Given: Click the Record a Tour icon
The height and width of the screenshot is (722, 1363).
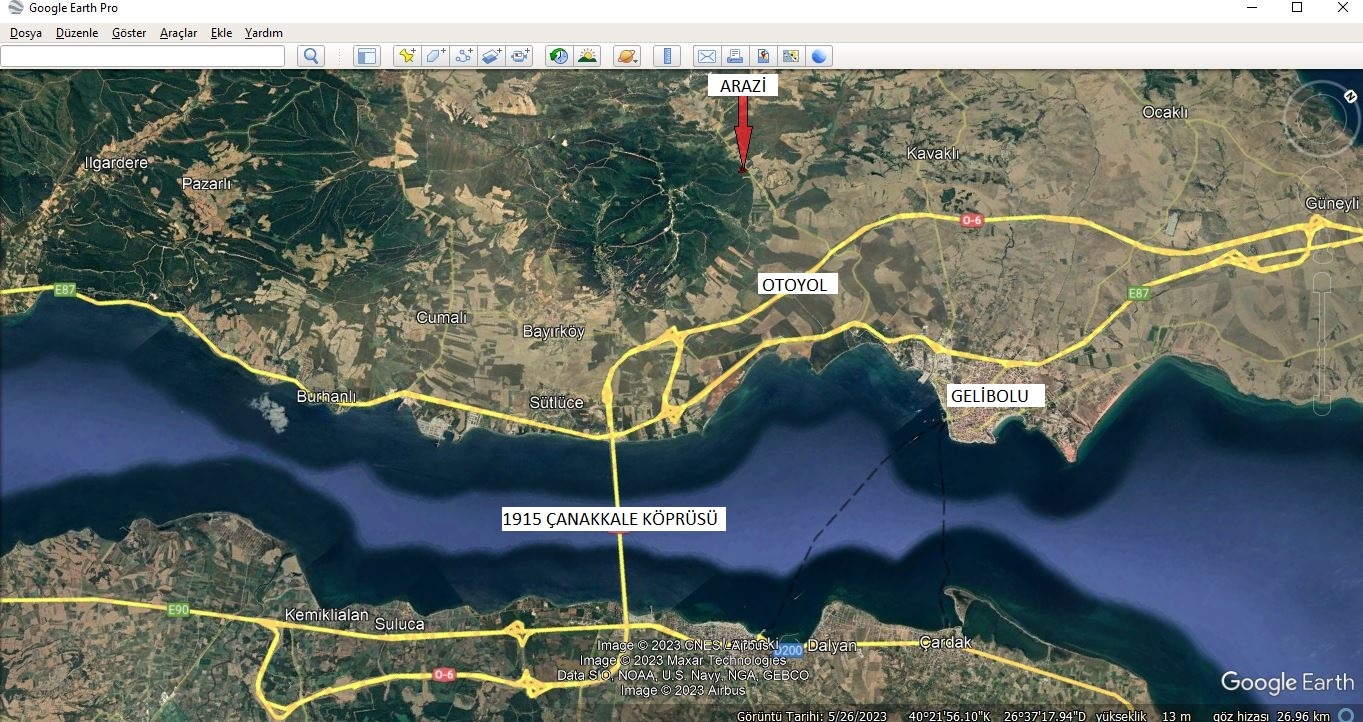Looking at the screenshot, I should click(520, 56).
